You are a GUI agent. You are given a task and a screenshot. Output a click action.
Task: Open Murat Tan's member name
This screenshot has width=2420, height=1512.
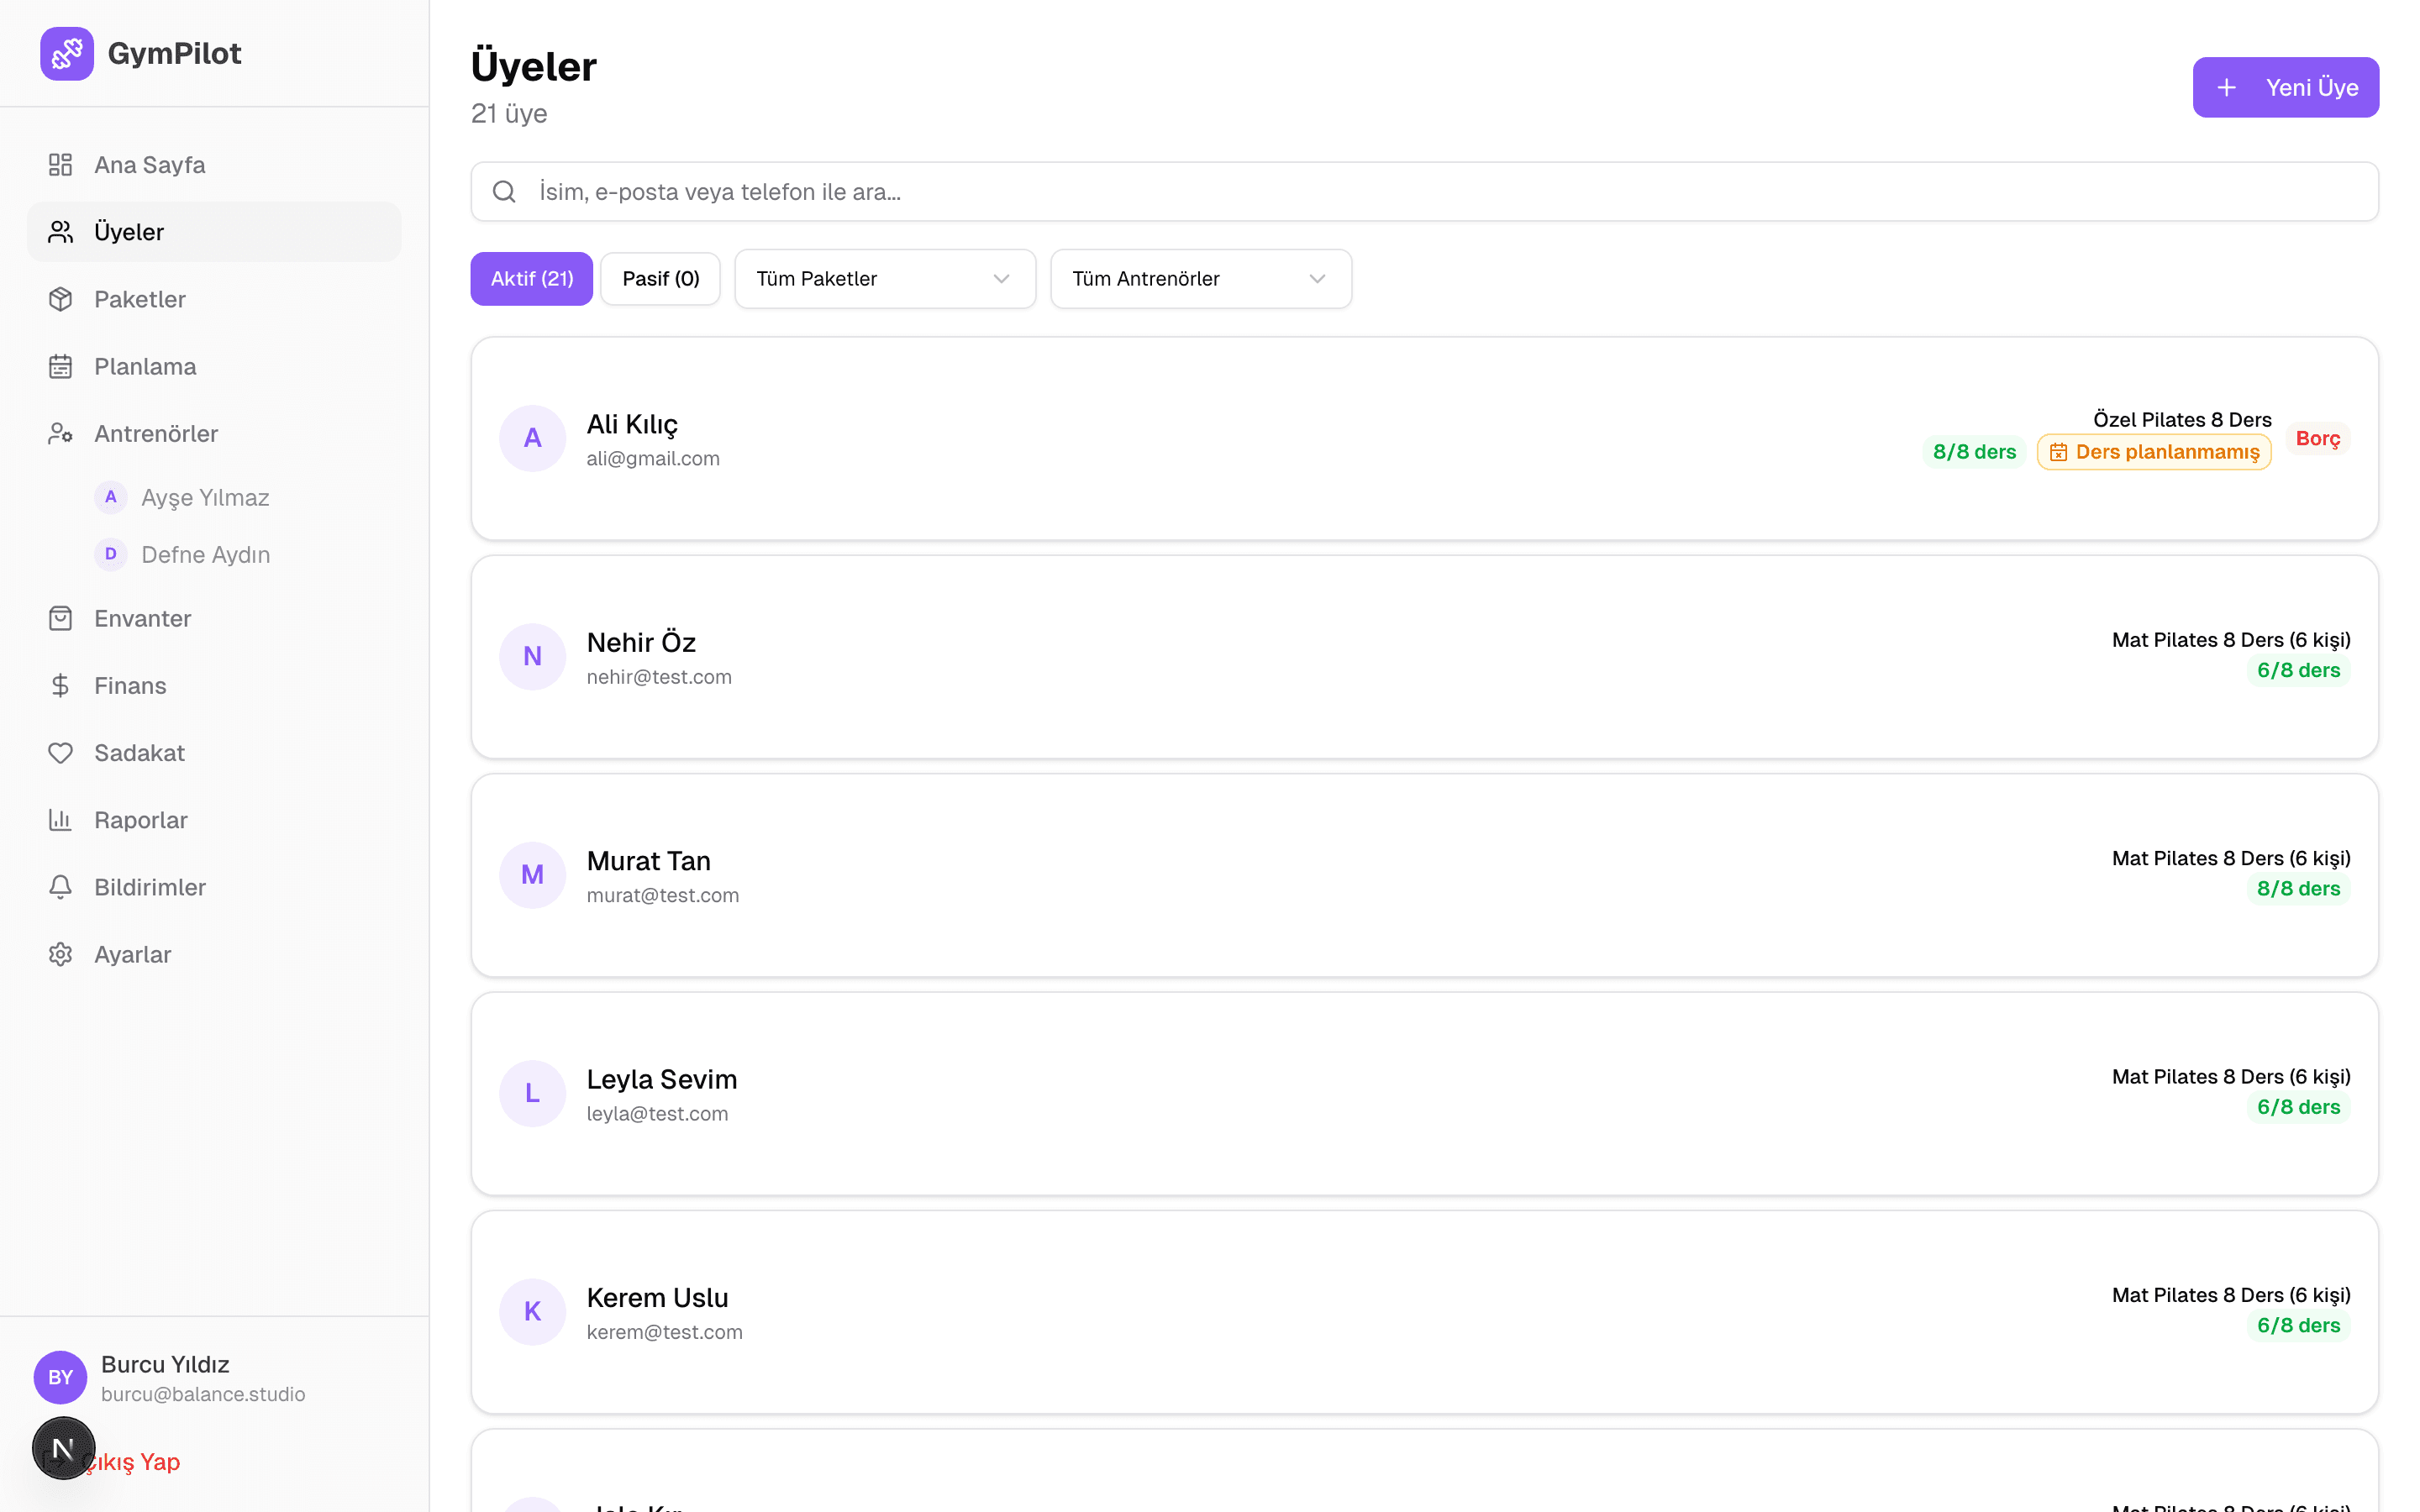(x=648, y=861)
